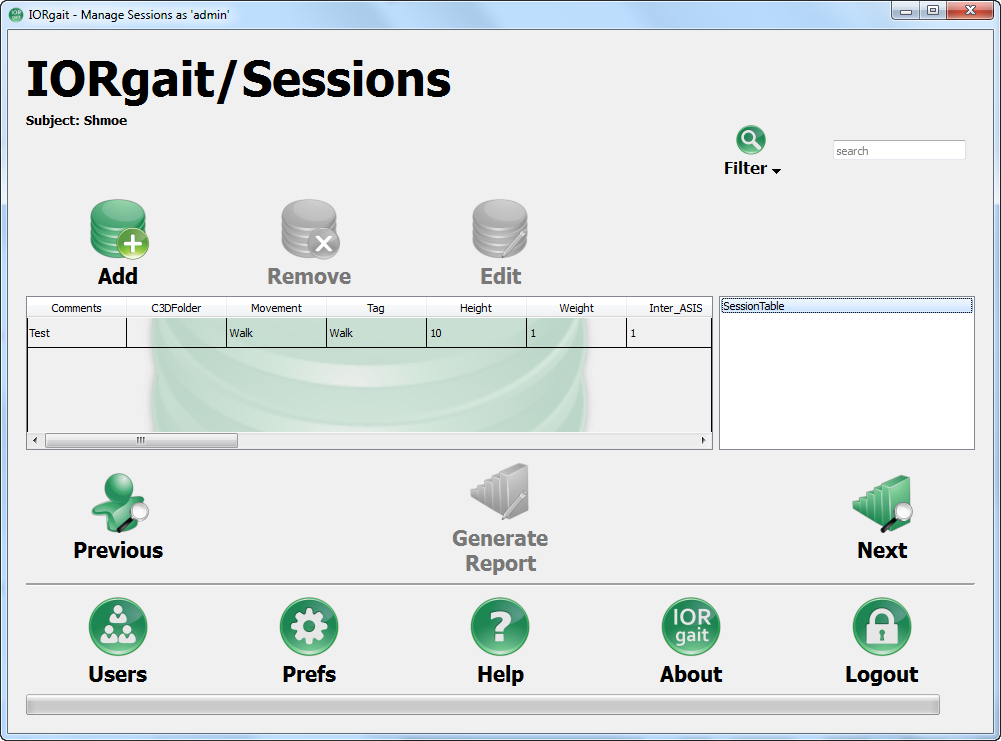Image resolution: width=1001 pixels, height=741 pixels.
Task: Click the progress bar at the bottom
Action: click(483, 705)
